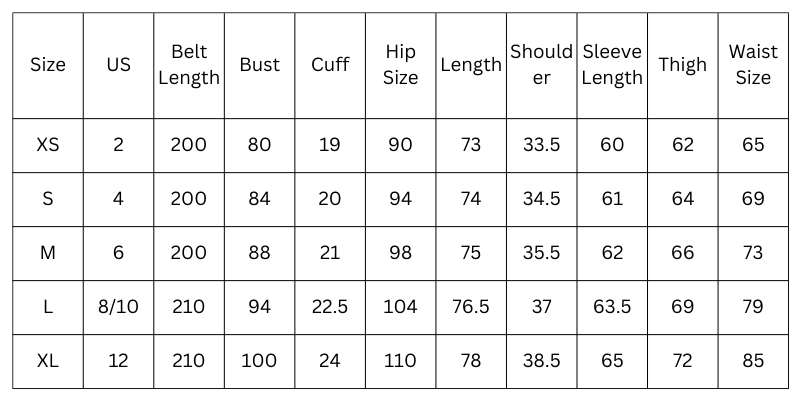Screen dimensions: 800x400
Task: Select the 88 bust value for M
Action: pyautogui.click(x=259, y=253)
